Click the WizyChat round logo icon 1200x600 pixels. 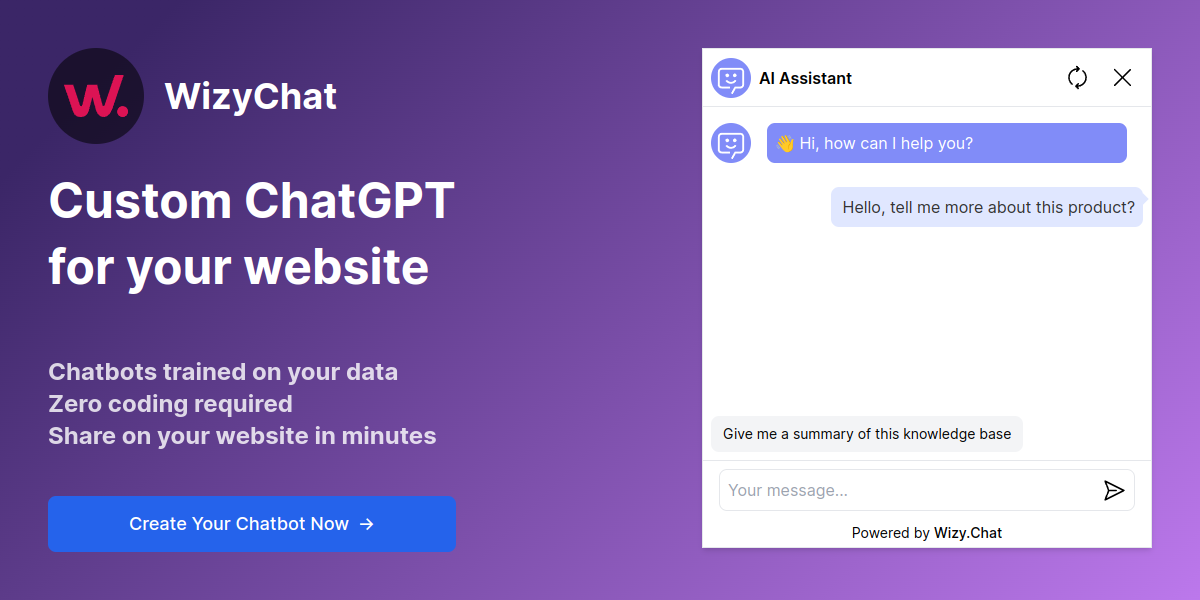(96, 96)
